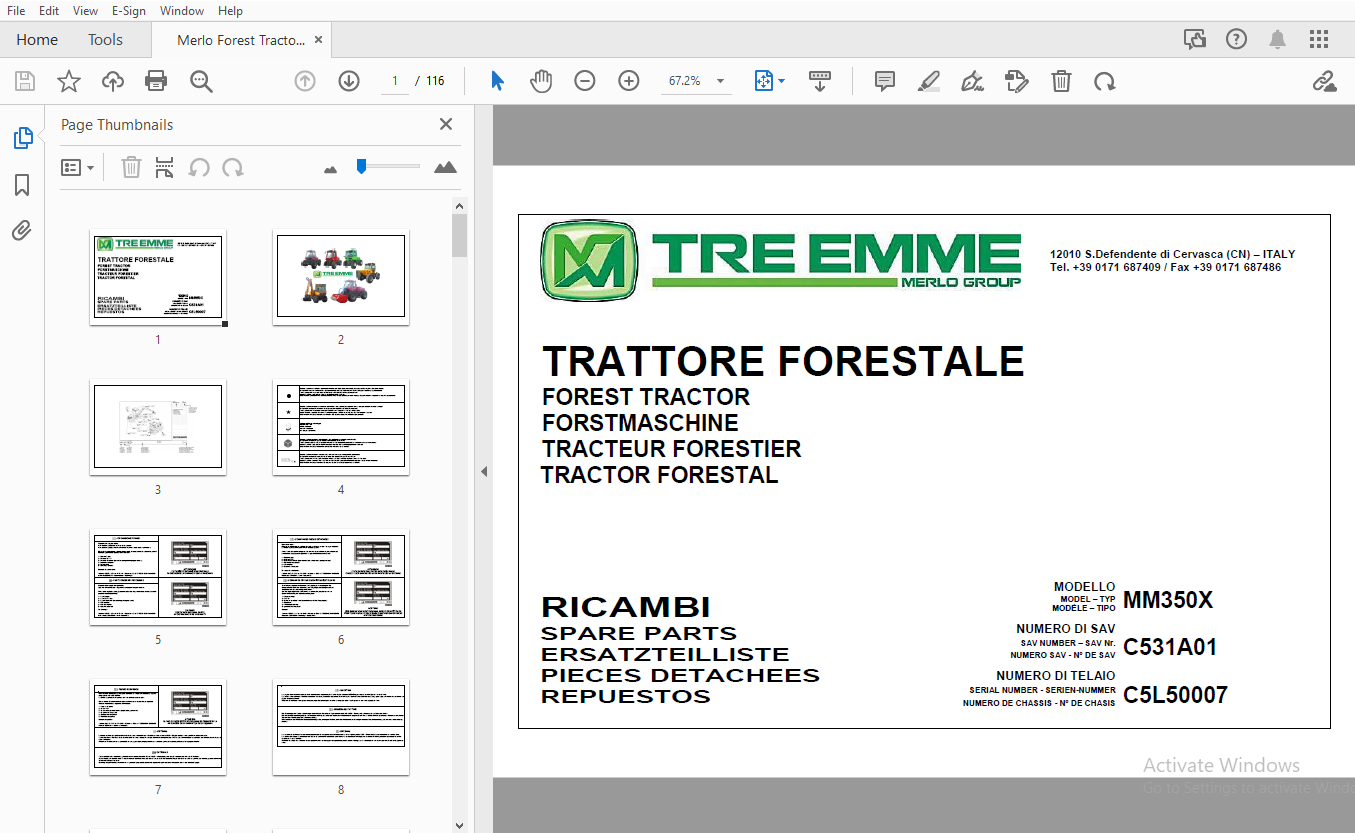Image resolution: width=1355 pixels, height=833 pixels.
Task: Select page 1 thumbnail
Action: tap(158, 277)
